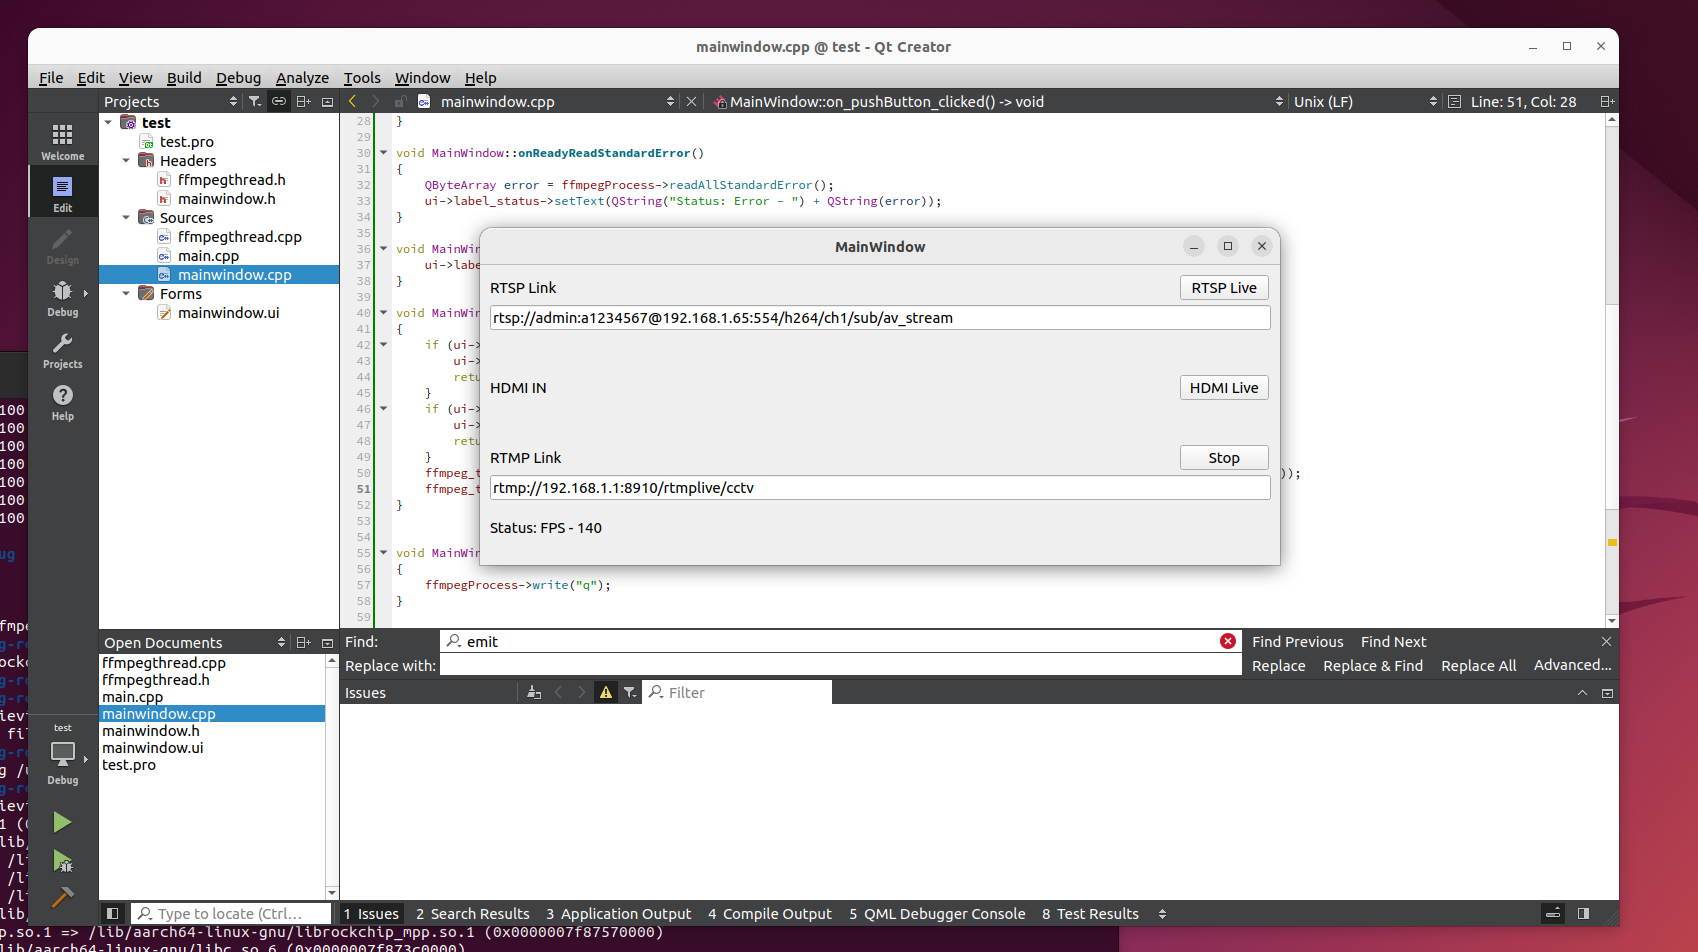The image size is (1698, 952).
Task: Close the Find toolbar
Action: [x=1606, y=641]
